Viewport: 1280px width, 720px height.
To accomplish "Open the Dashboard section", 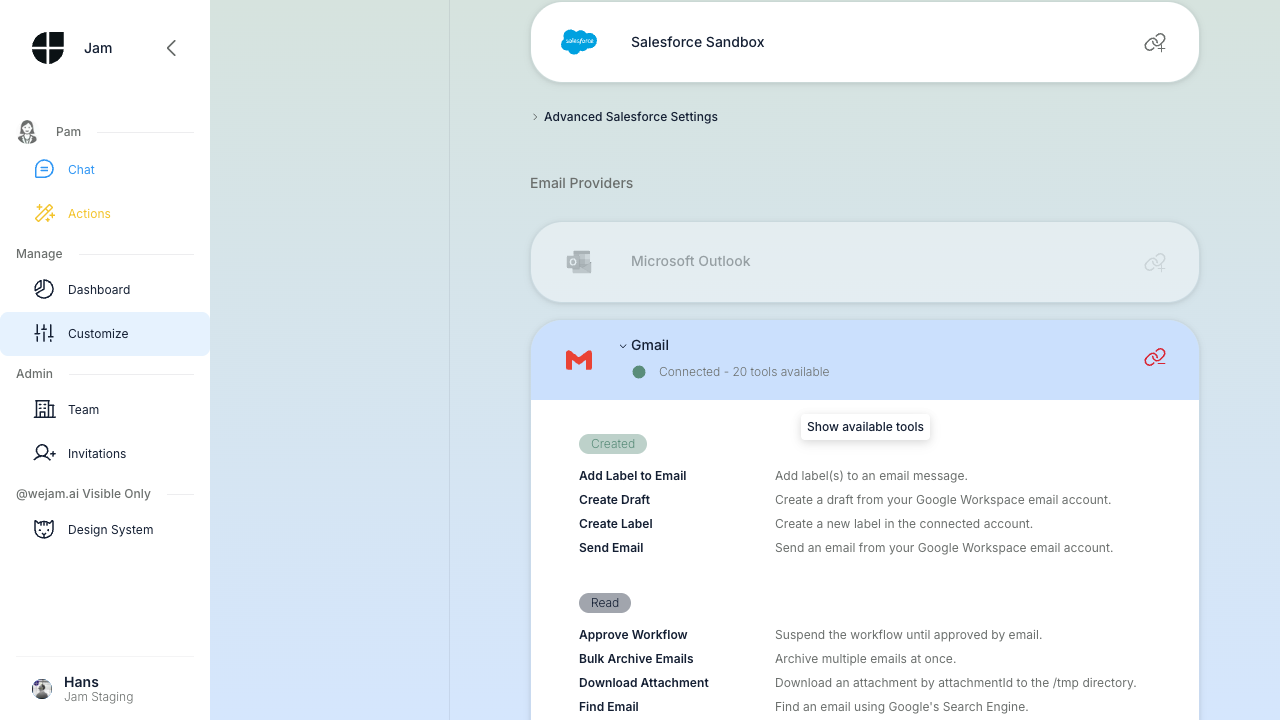I will coord(105,289).
